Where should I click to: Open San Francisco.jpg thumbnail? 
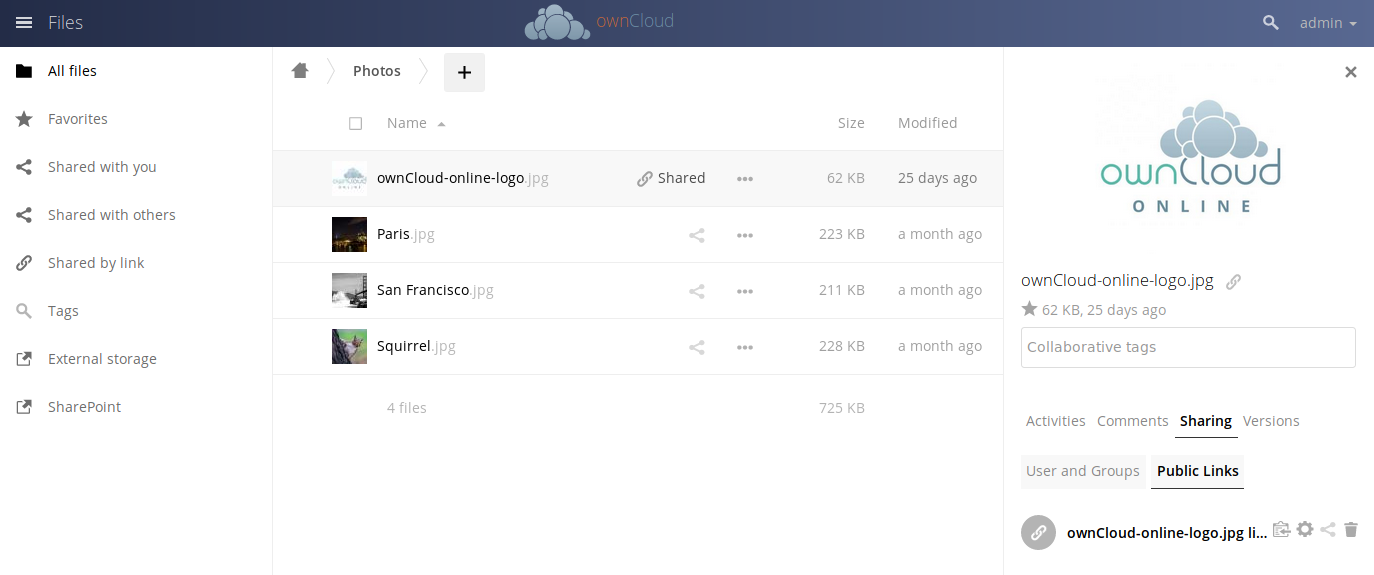349,291
